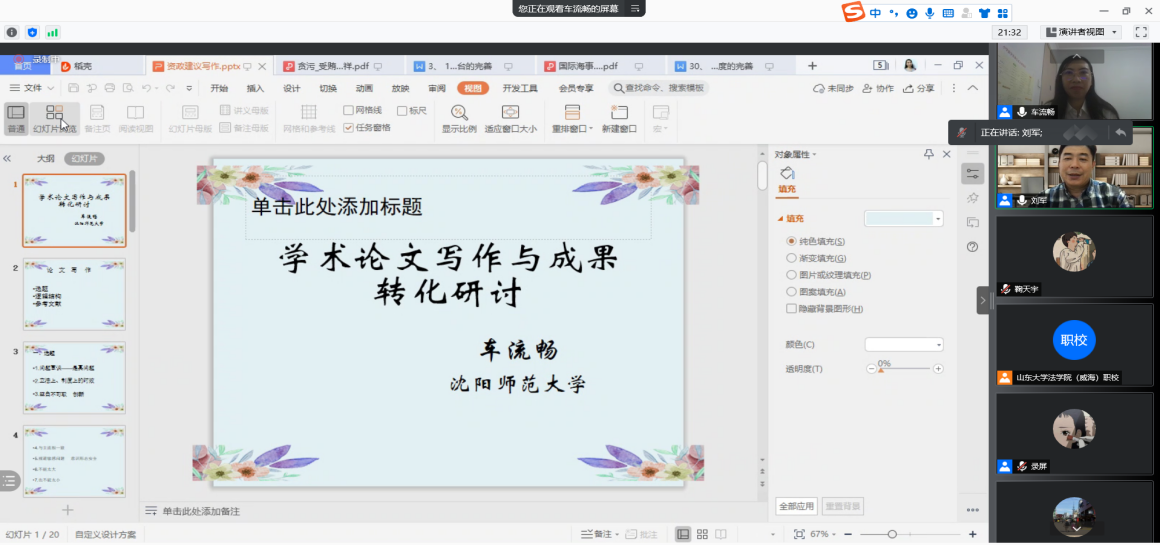Open the 颜色 color dropdown
Viewport: 1160px width, 545px height.
pyautogui.click(x=904, y=345)
